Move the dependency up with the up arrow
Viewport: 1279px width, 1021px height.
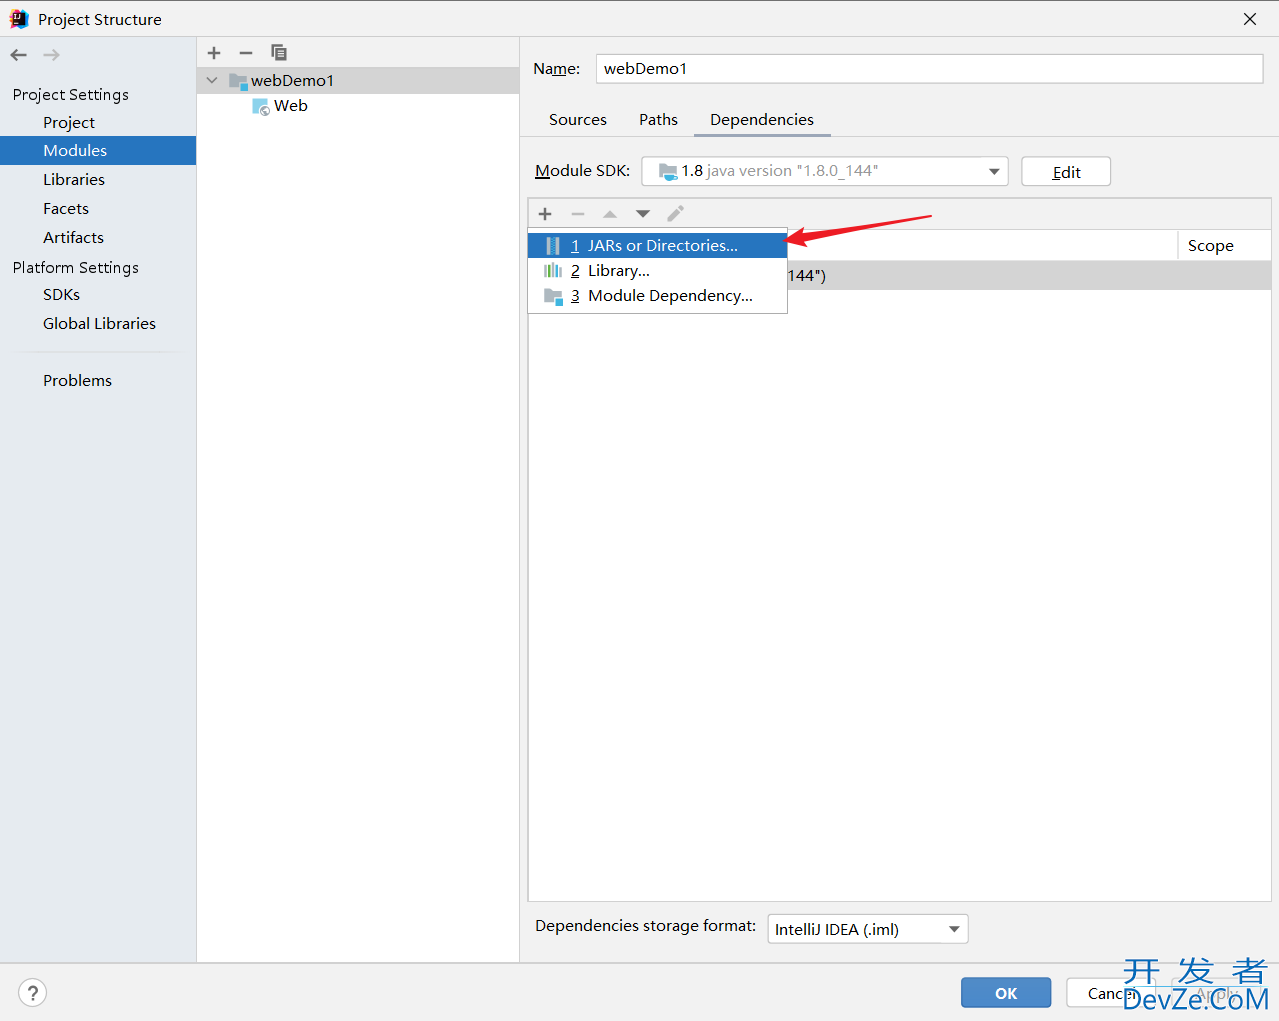[610, 214]
